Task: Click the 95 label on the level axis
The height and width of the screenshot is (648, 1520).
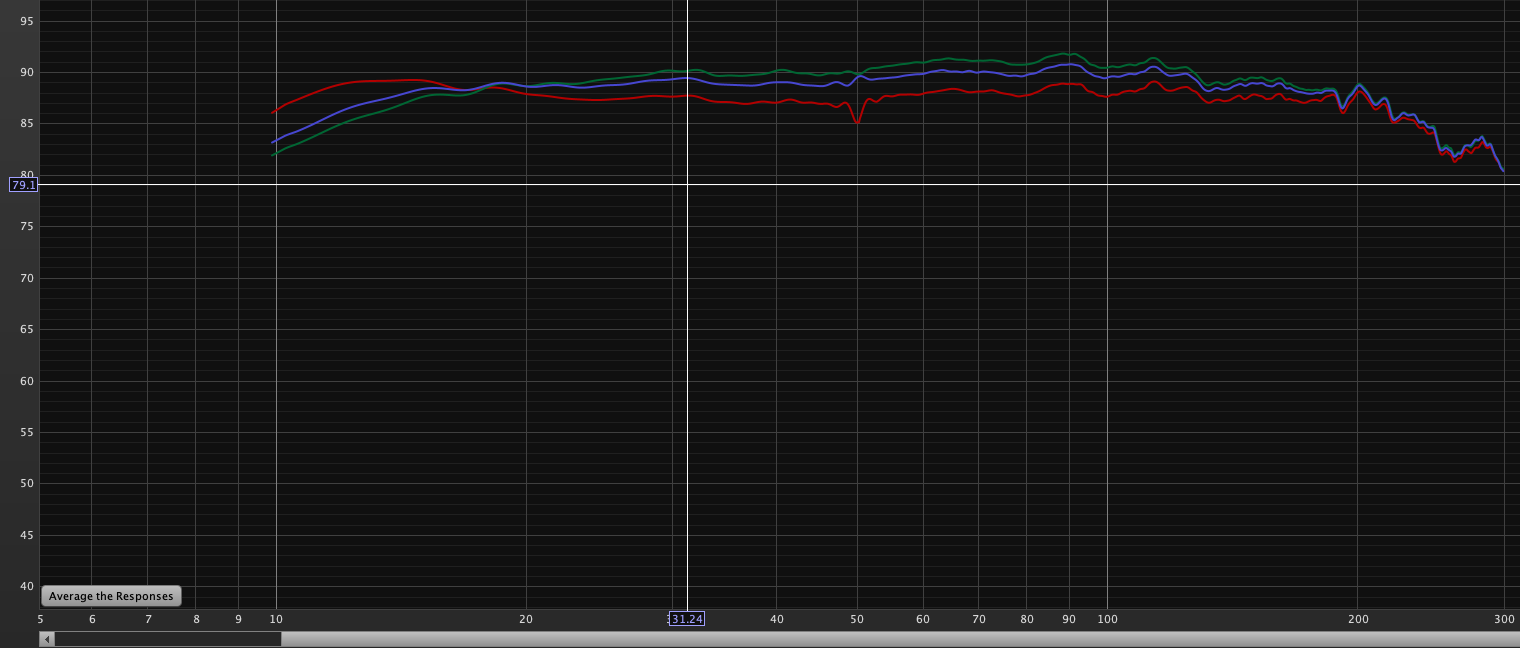Action: point(26,21)
